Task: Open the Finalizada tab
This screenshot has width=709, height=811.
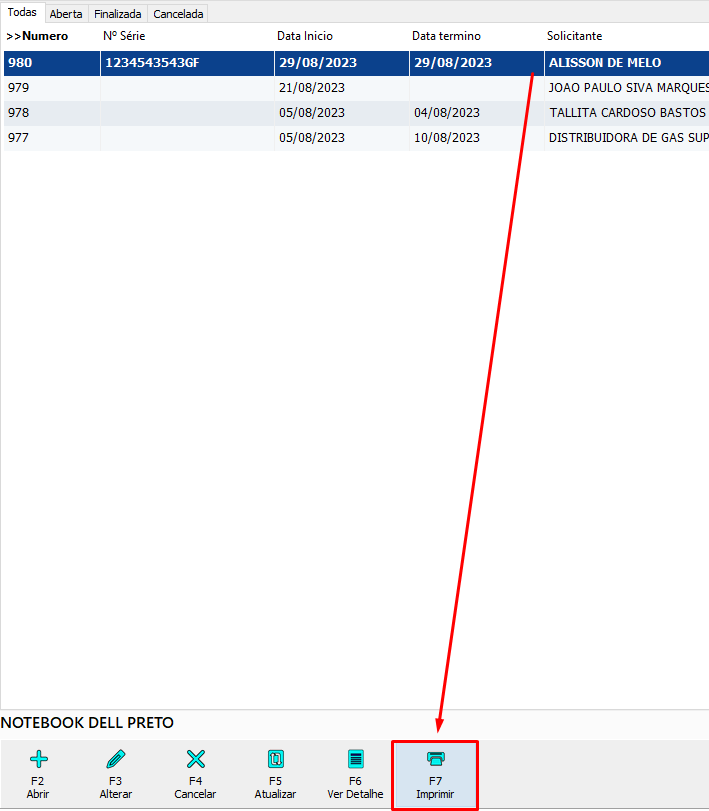Action: tap(117, 14)
